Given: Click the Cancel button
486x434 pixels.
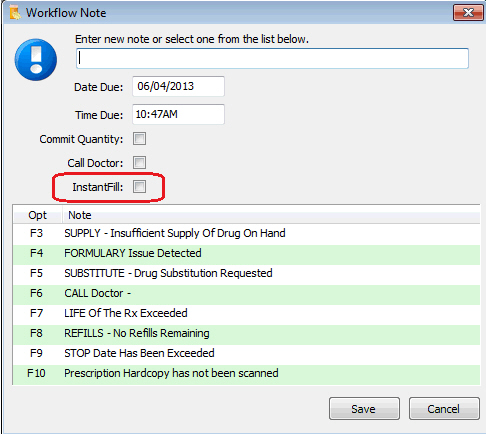Looking at the screenshot, I should click(x=444, y=408).
